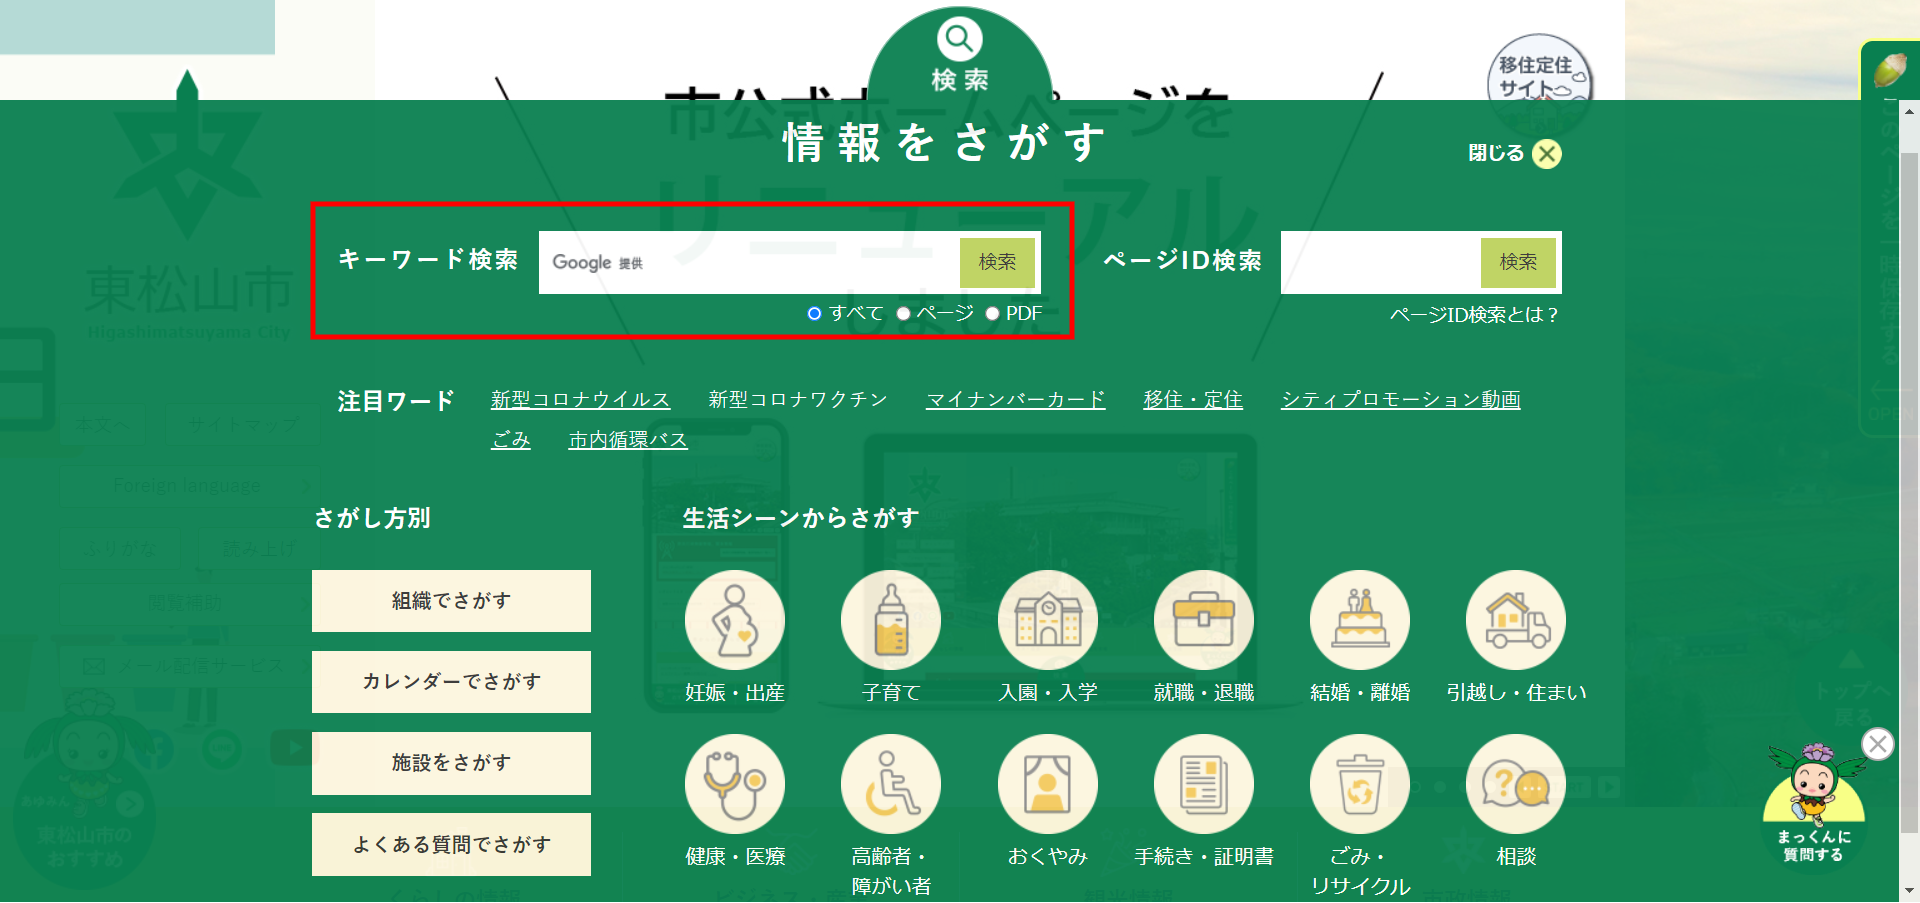Ask まっくん mascot a question
Viewport: 1920px width, 903px height.
coord(1813,810)
